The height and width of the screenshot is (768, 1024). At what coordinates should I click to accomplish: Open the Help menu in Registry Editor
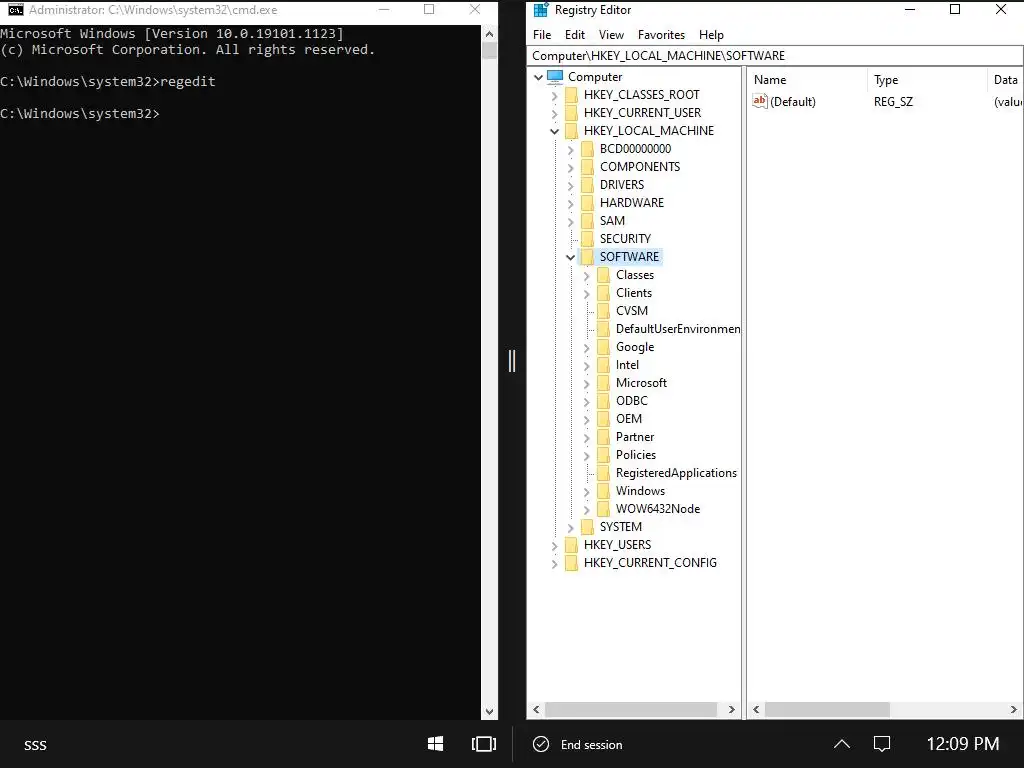tap(711, 35)
